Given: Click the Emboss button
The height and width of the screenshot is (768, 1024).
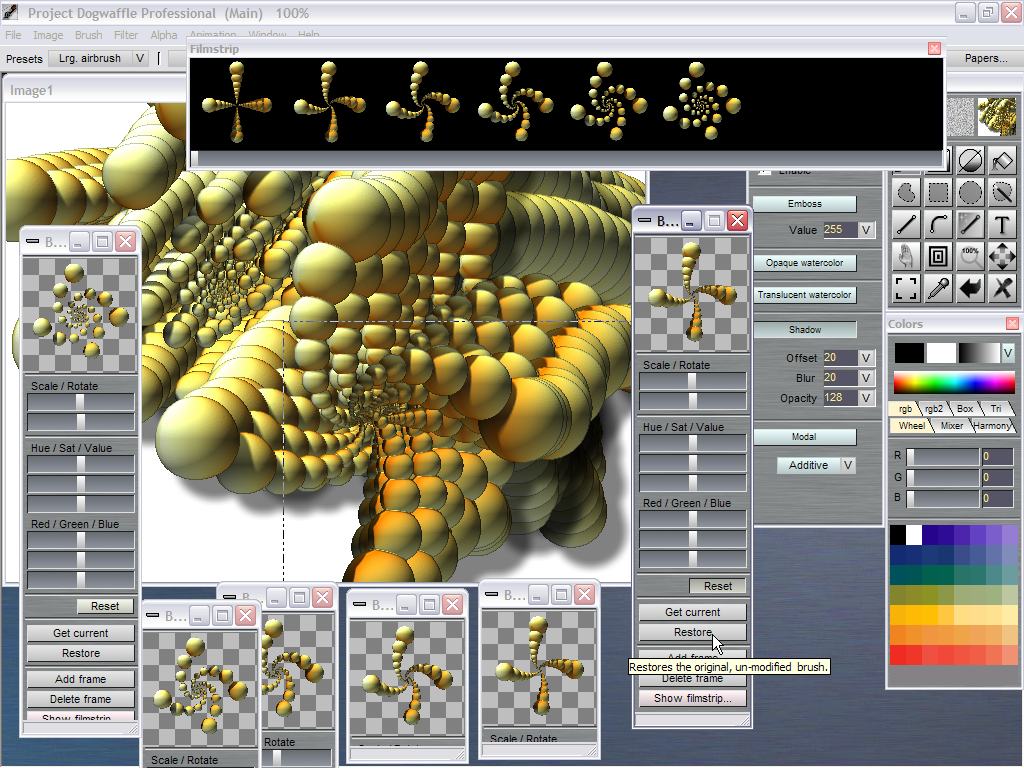Looking at the screenshot, I should pos(804,204).
